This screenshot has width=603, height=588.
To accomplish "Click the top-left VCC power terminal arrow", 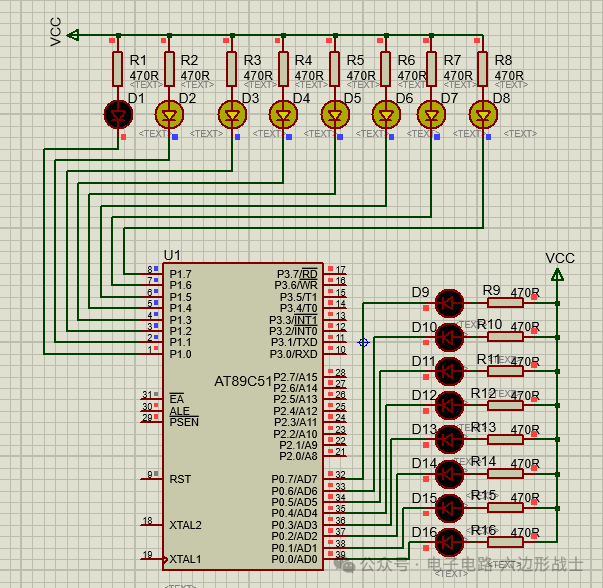I will click(73, 35).
